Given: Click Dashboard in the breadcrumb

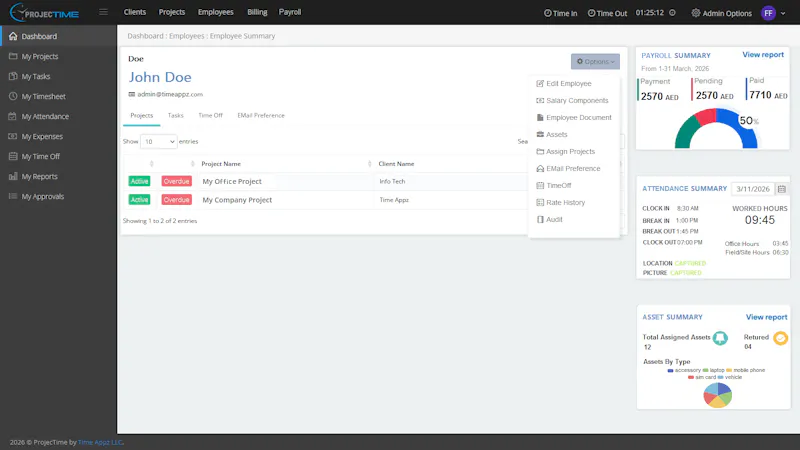Looking at the screenshot, I should [x=145, y=36].
